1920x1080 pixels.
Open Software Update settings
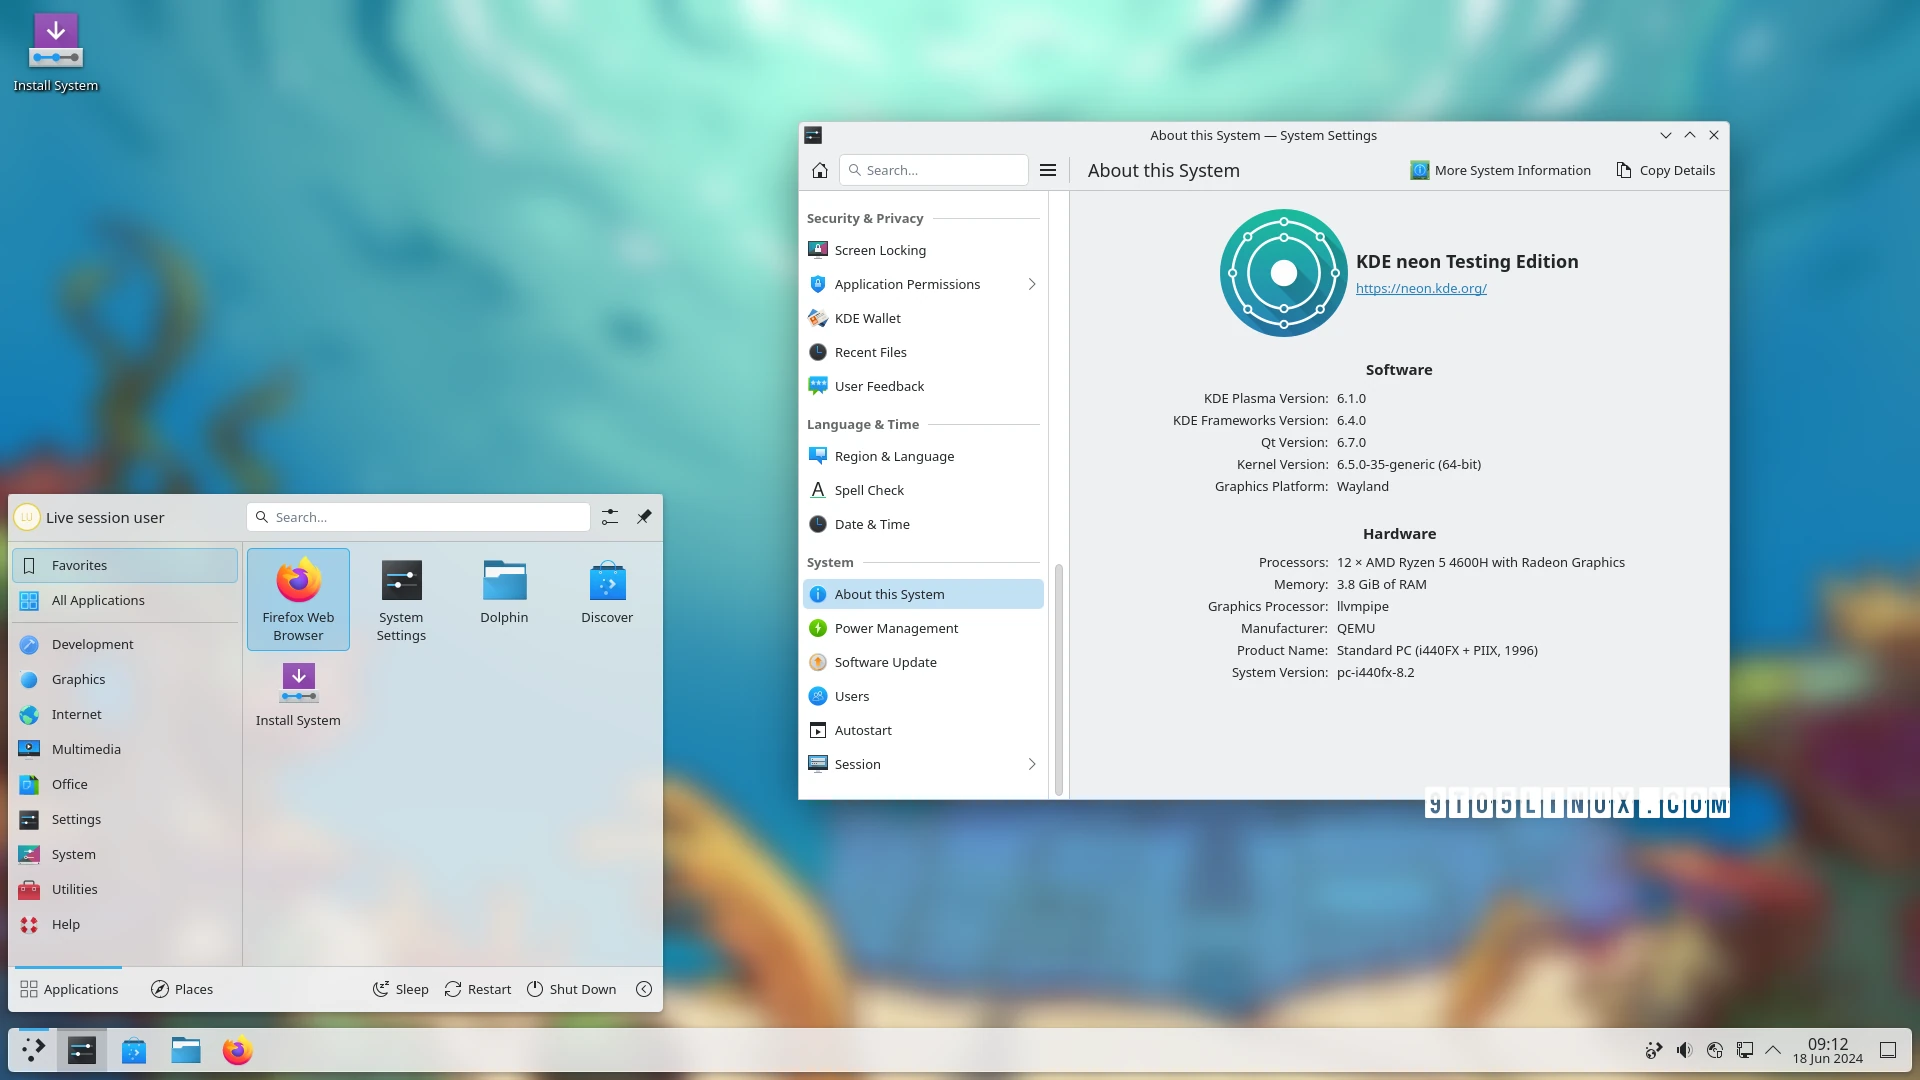pyautogui.click(x=886, y=662)
